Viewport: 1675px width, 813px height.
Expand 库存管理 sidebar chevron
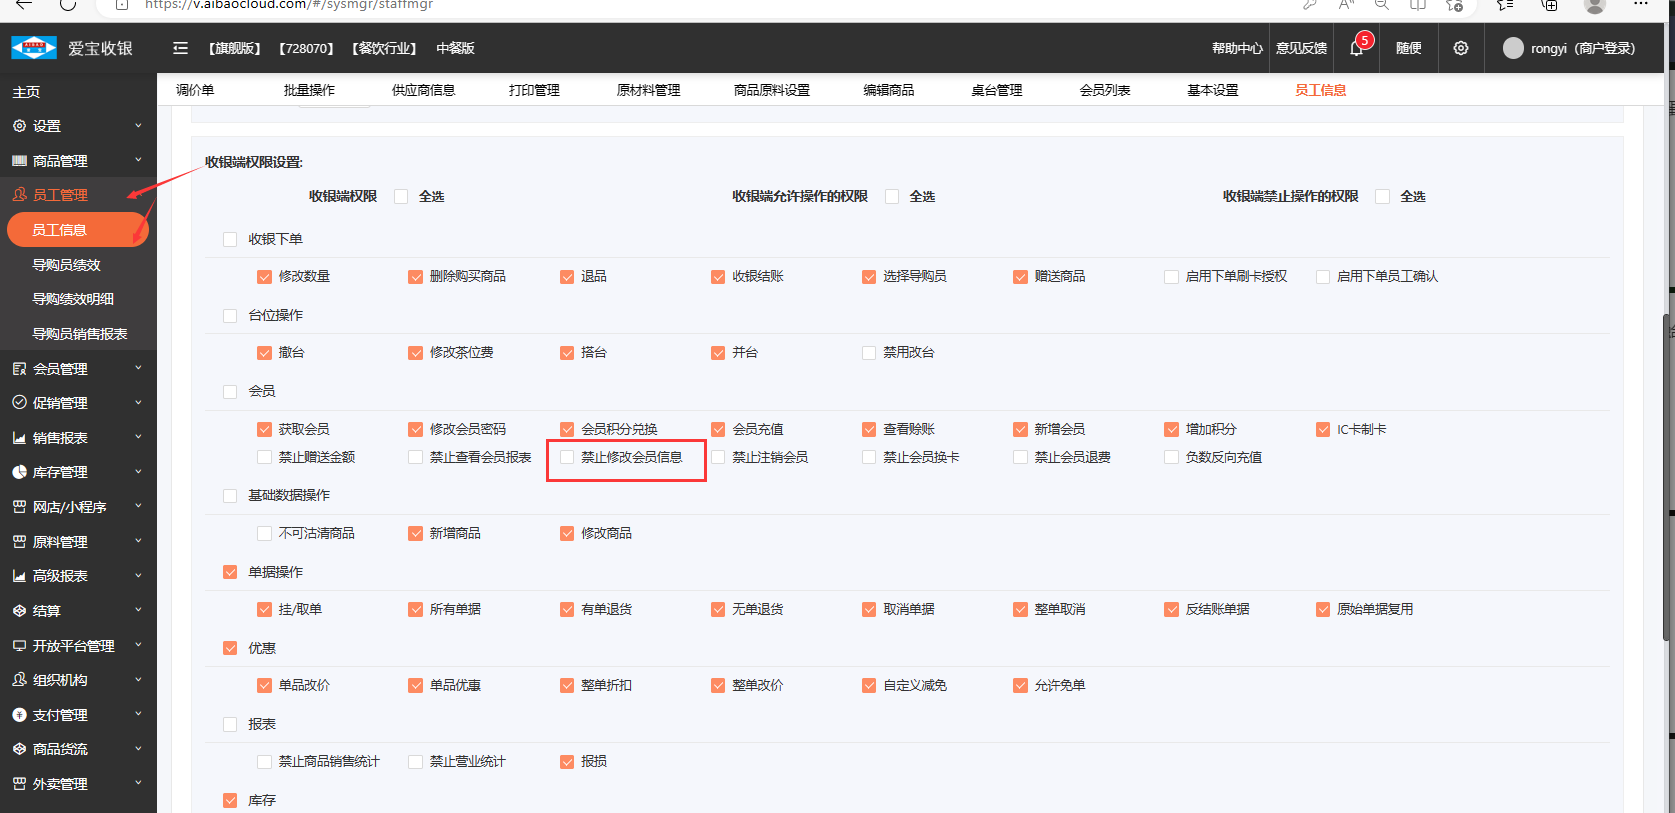(x=138, y=472)
